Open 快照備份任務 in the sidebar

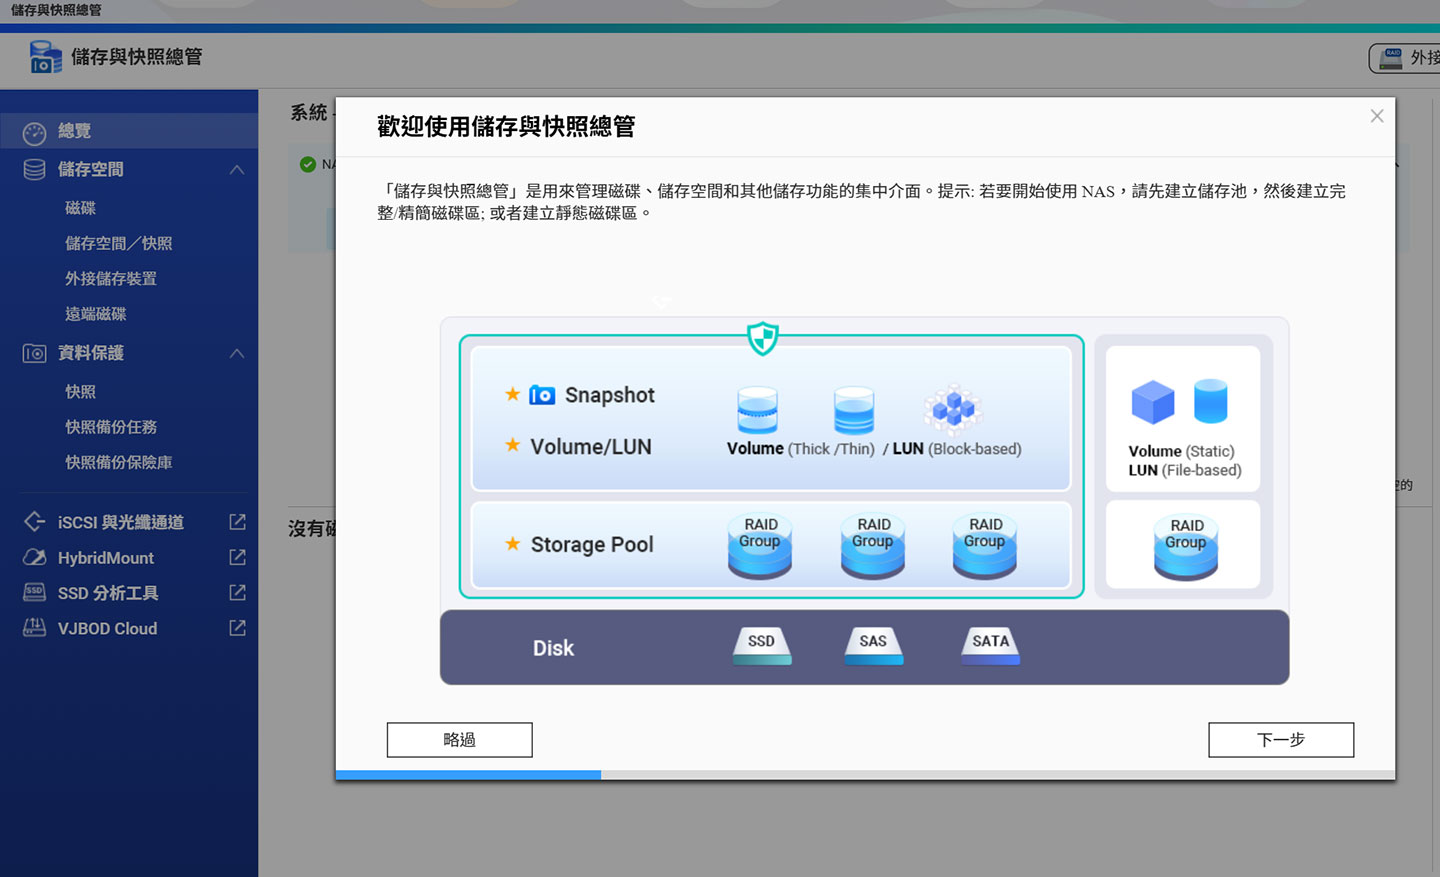(111, 427)
